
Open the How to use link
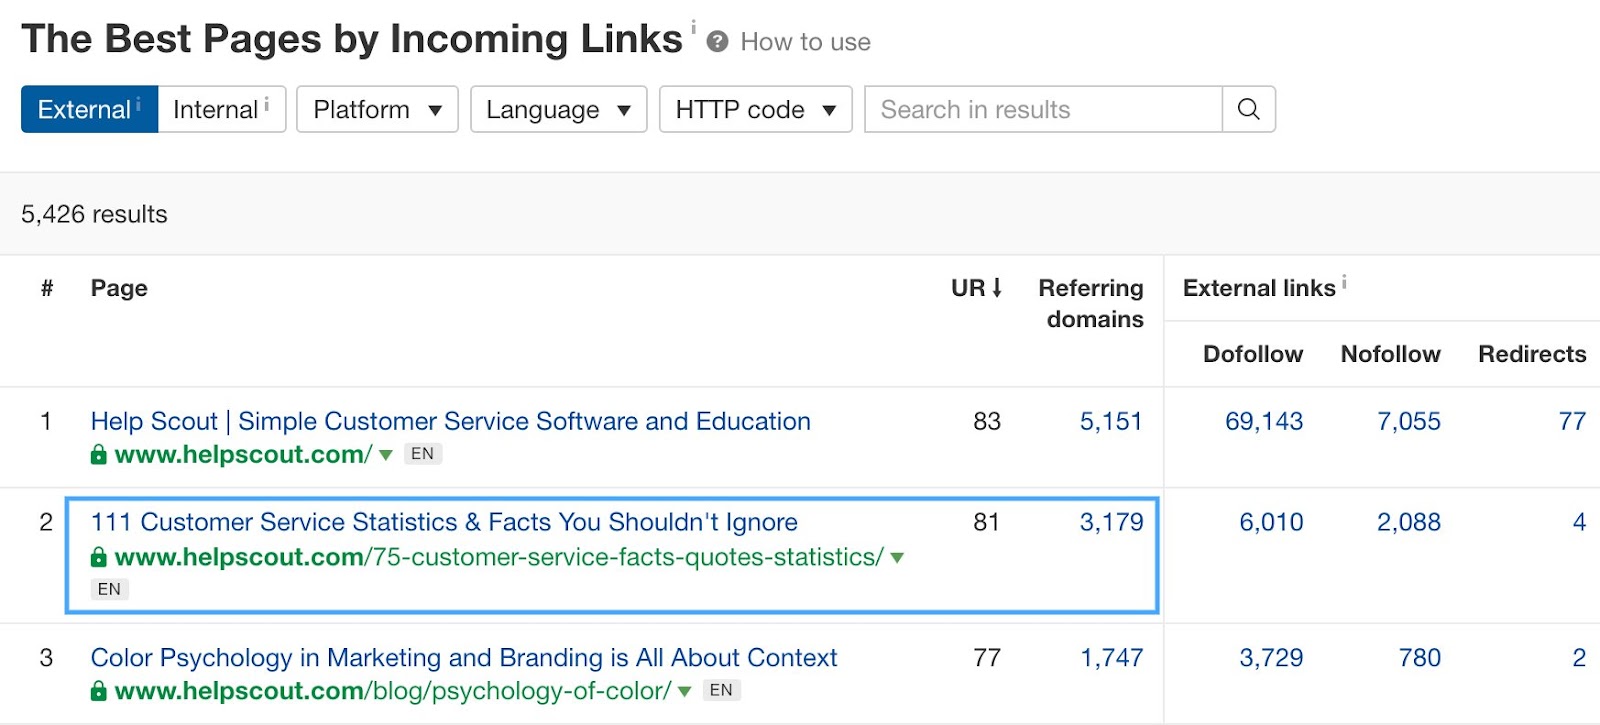point(805,42)
